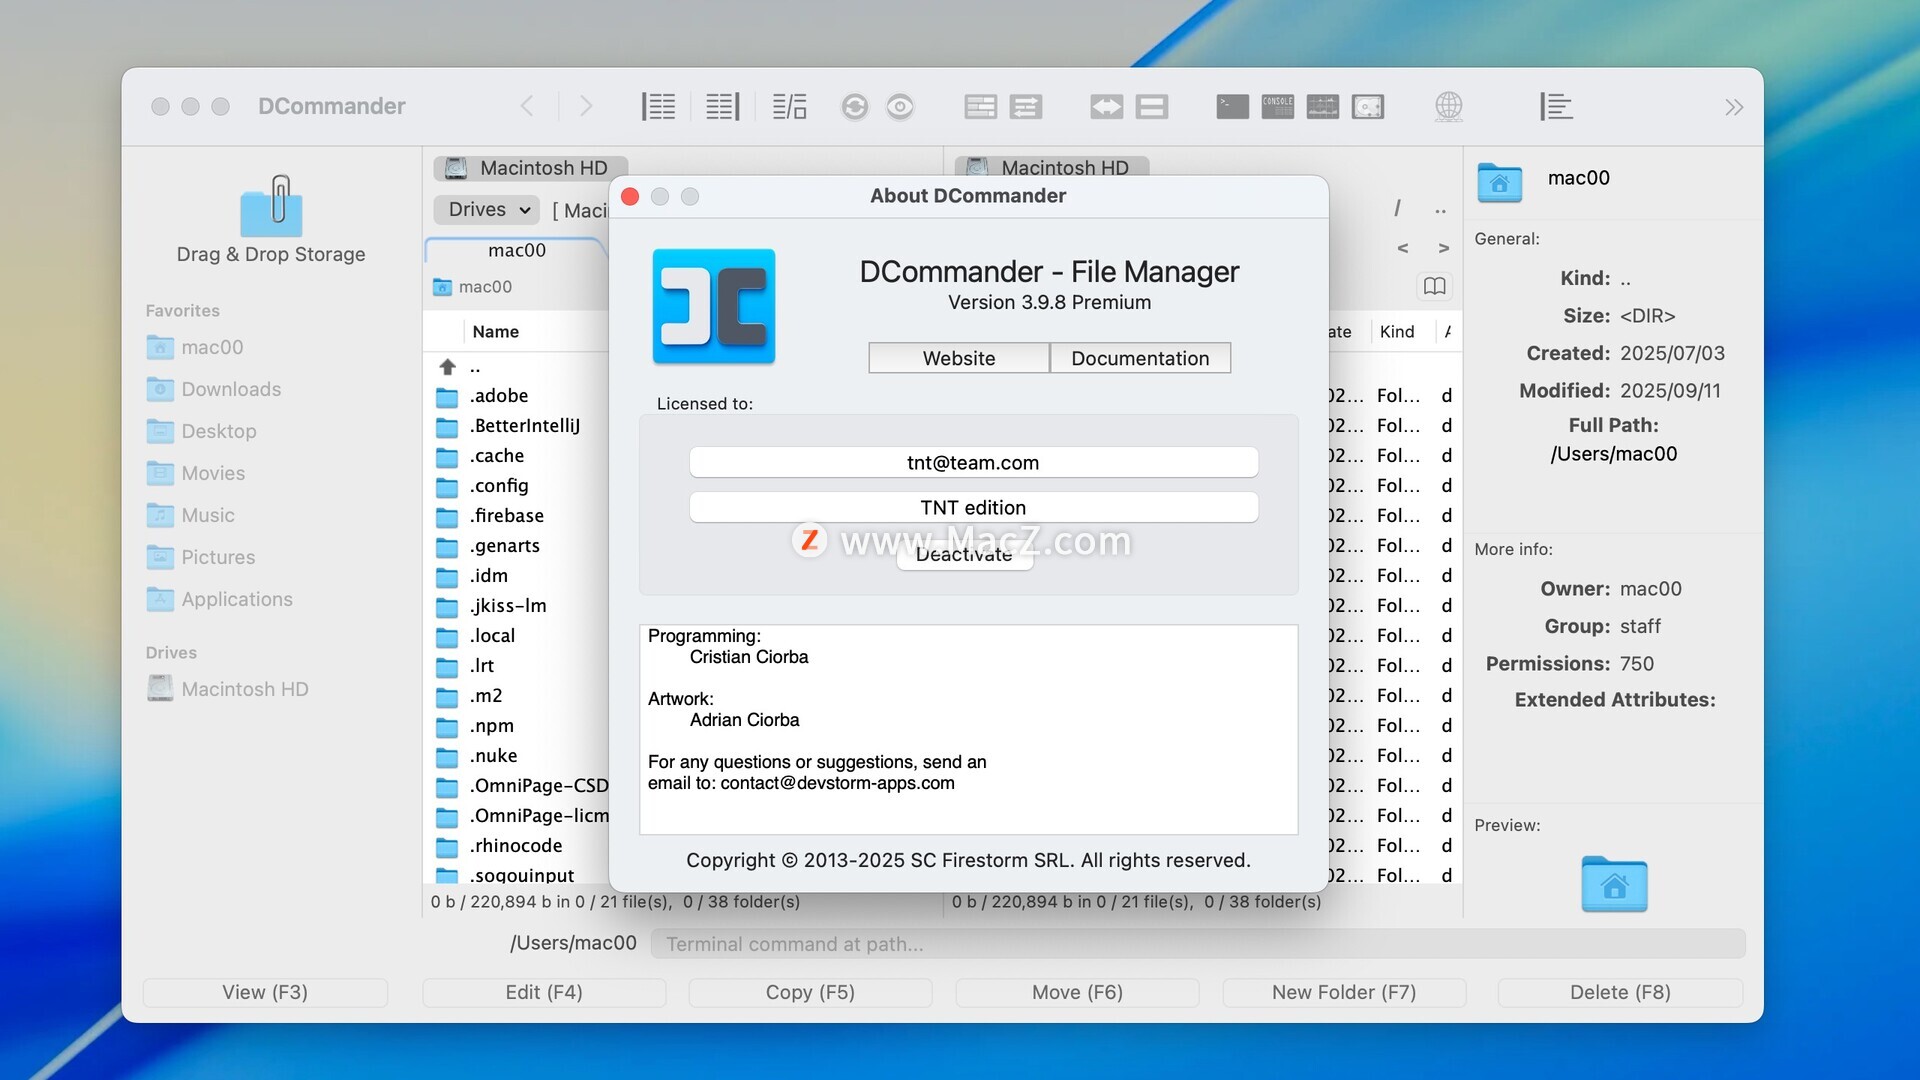Screen dimensions: 1920x1080
Task: Toggle the eye icon in the toolbar
Action: coord(900,106)
